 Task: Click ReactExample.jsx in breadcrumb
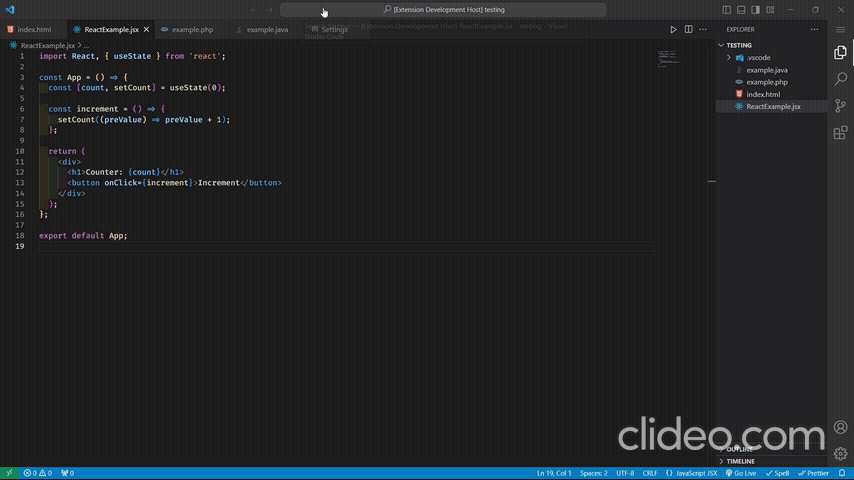[47, 46]
